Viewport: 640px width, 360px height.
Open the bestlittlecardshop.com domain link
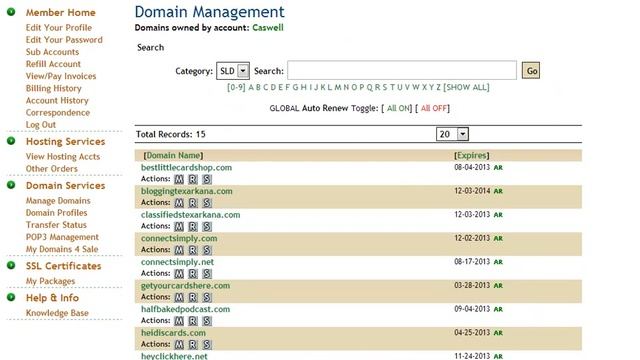(186, 168)
